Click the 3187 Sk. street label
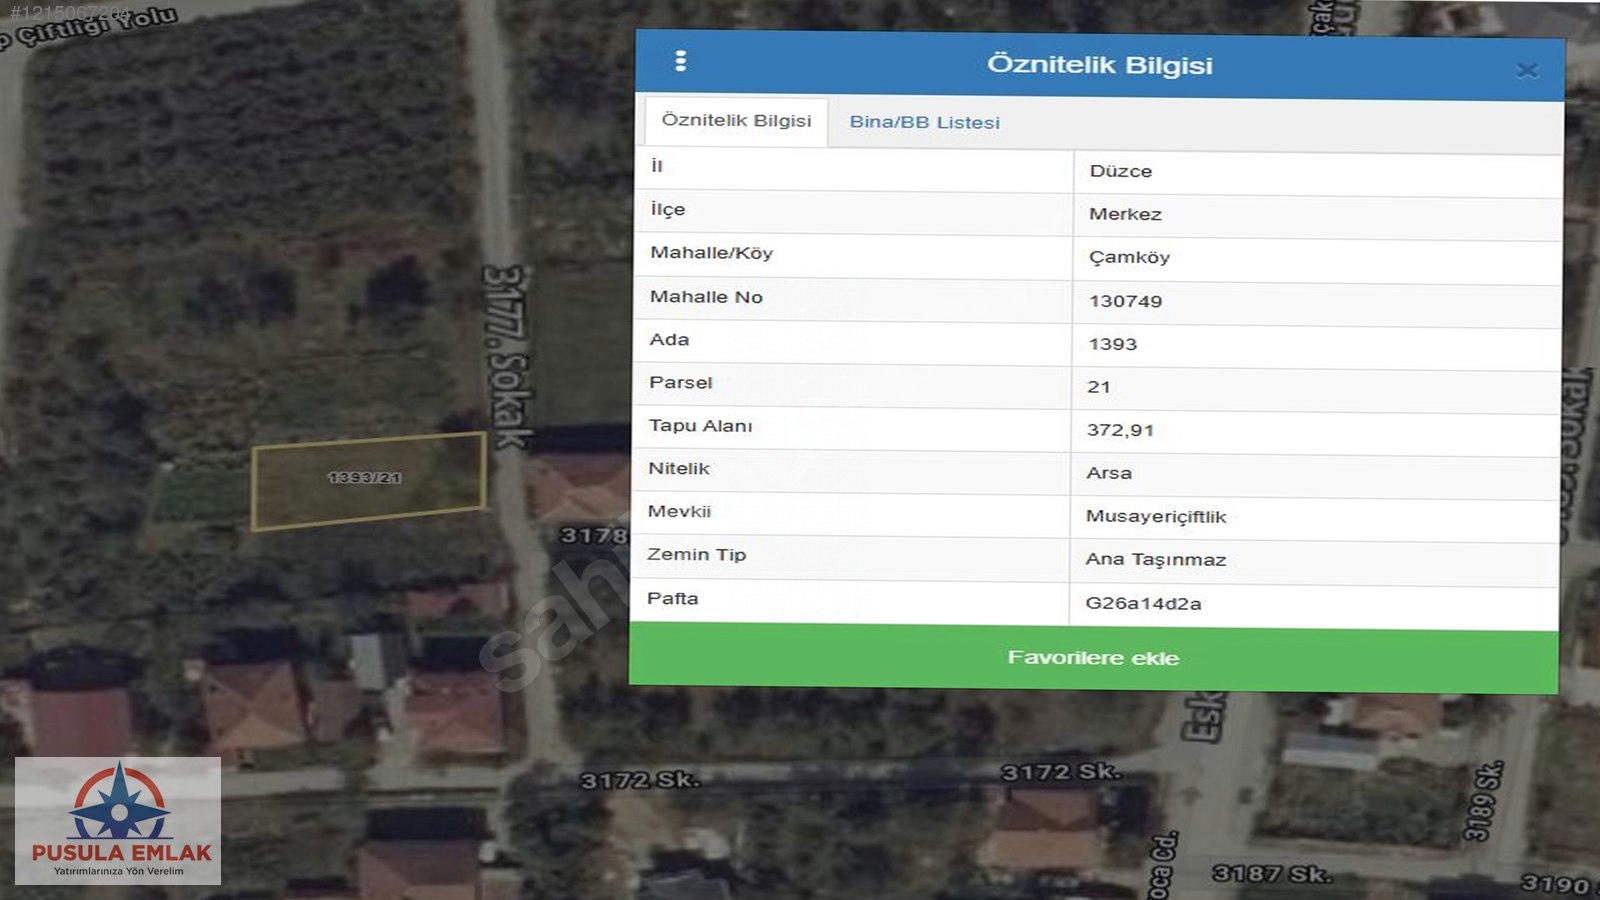 tap(1272, 874)
